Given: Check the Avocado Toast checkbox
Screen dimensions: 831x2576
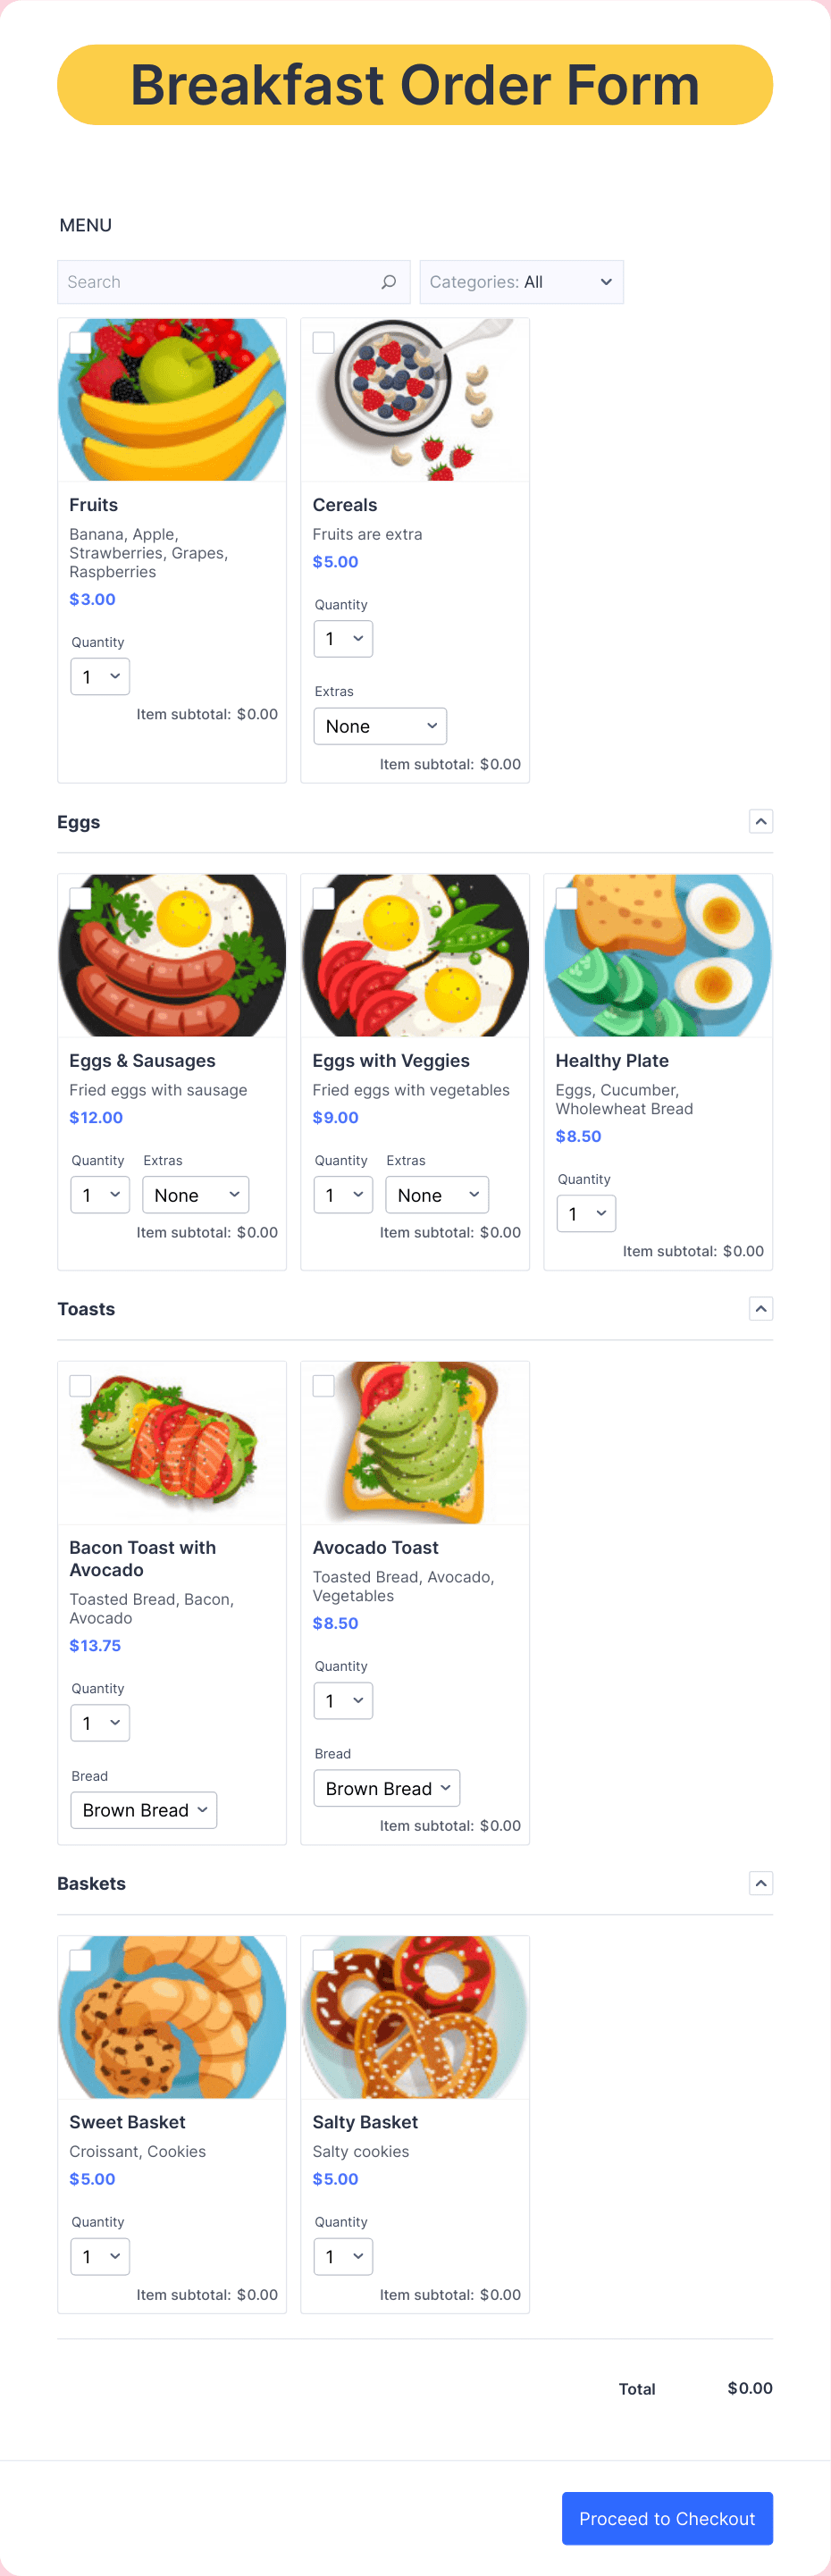Looking at the screenshot, I should (323, 1385).
